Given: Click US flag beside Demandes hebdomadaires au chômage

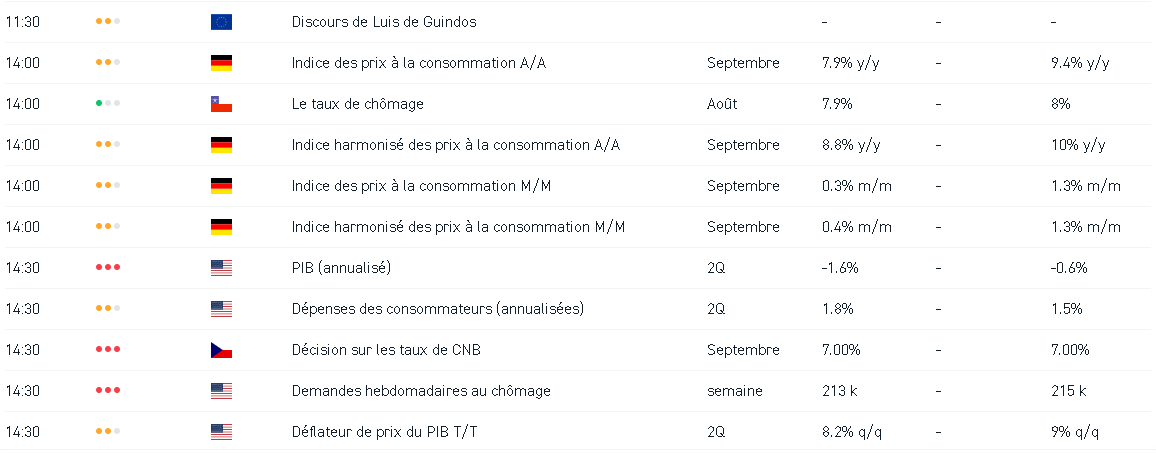Looking at the screenshot, I should coord(221,391).
